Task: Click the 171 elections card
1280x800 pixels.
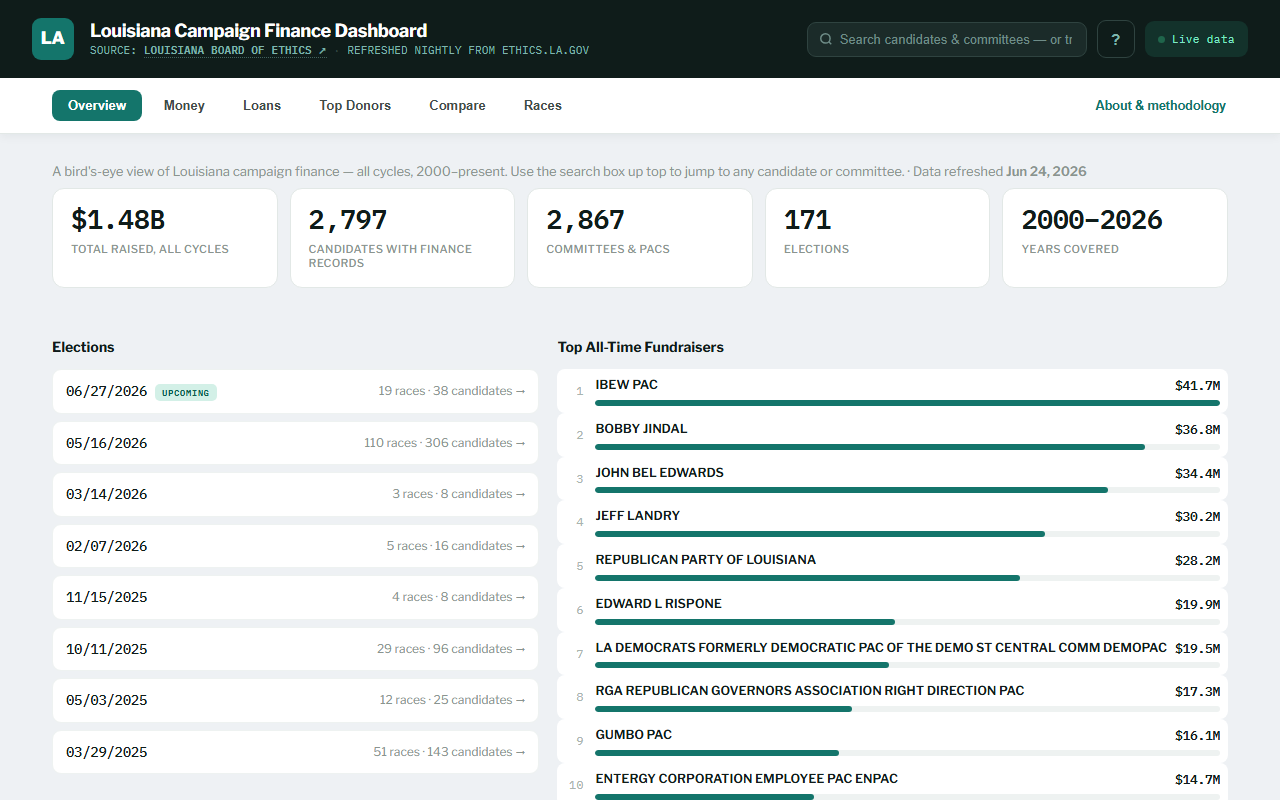Action: pyautogui.click(x=877, y=238)
